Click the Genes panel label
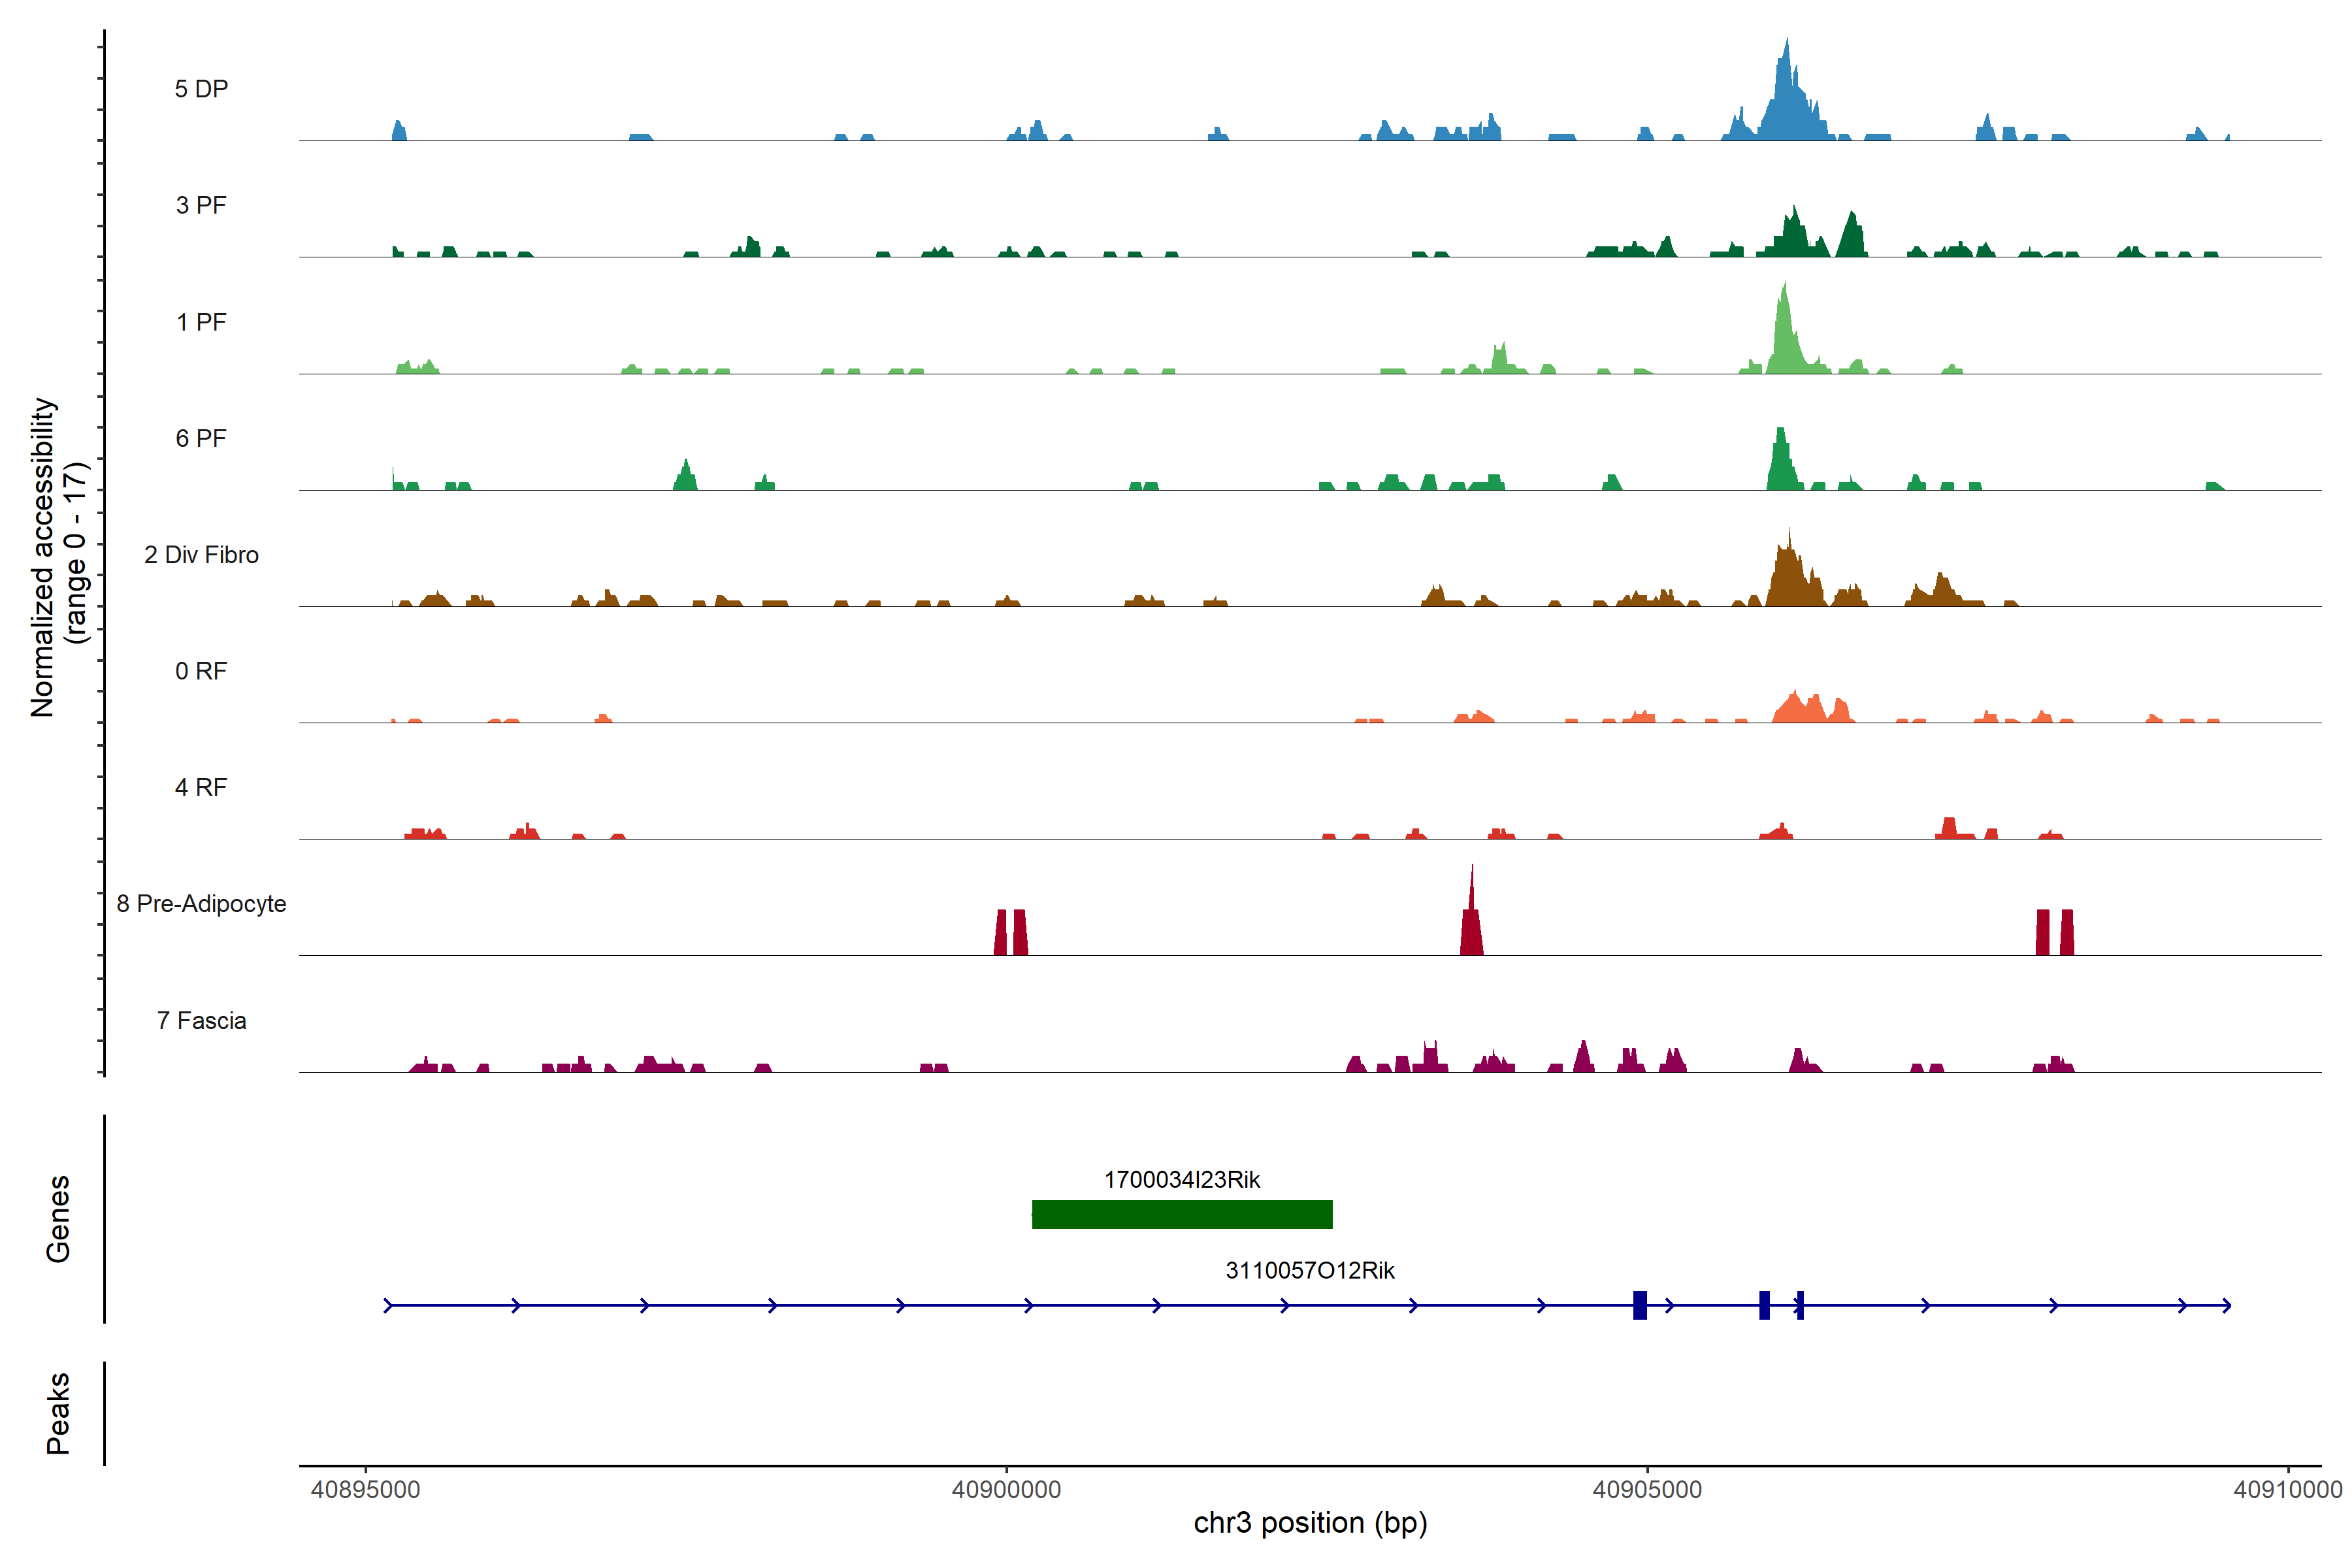Viewport: 2352px width, 1568px height. coord(58,1218)
